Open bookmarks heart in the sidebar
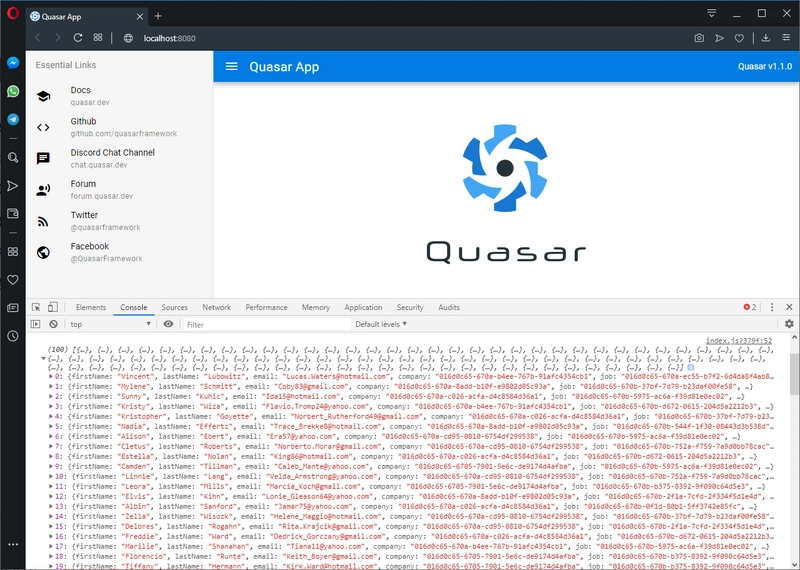The width and height of the screenshot is (800, 570). [13, 280]
